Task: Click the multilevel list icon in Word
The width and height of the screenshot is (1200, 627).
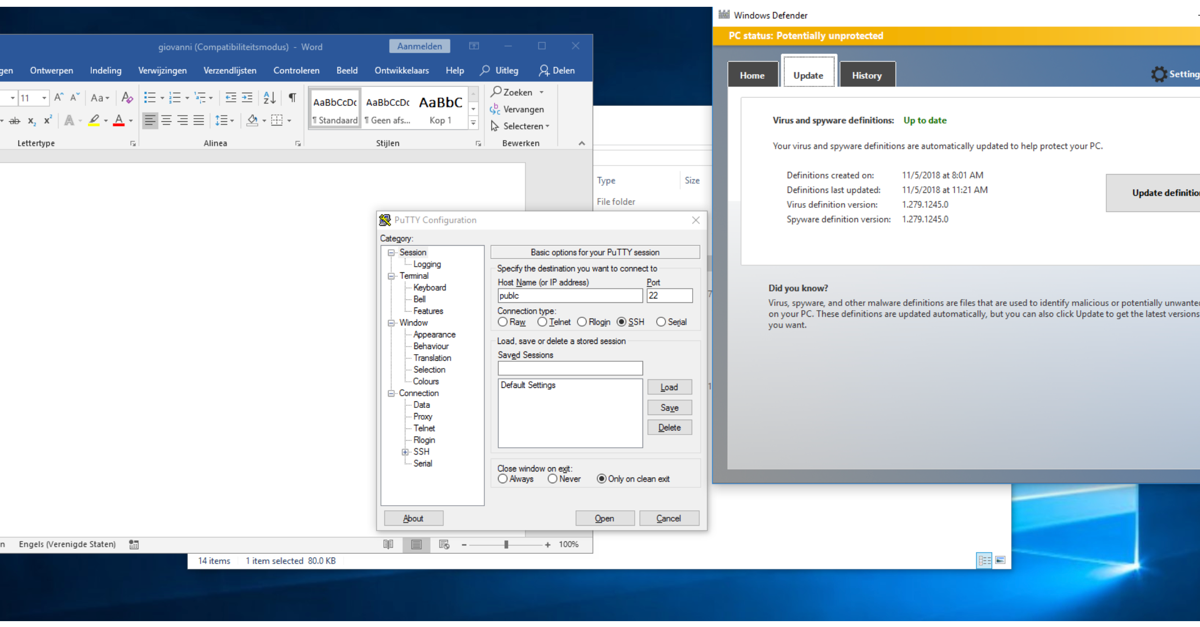Action: tap(200, 98)
